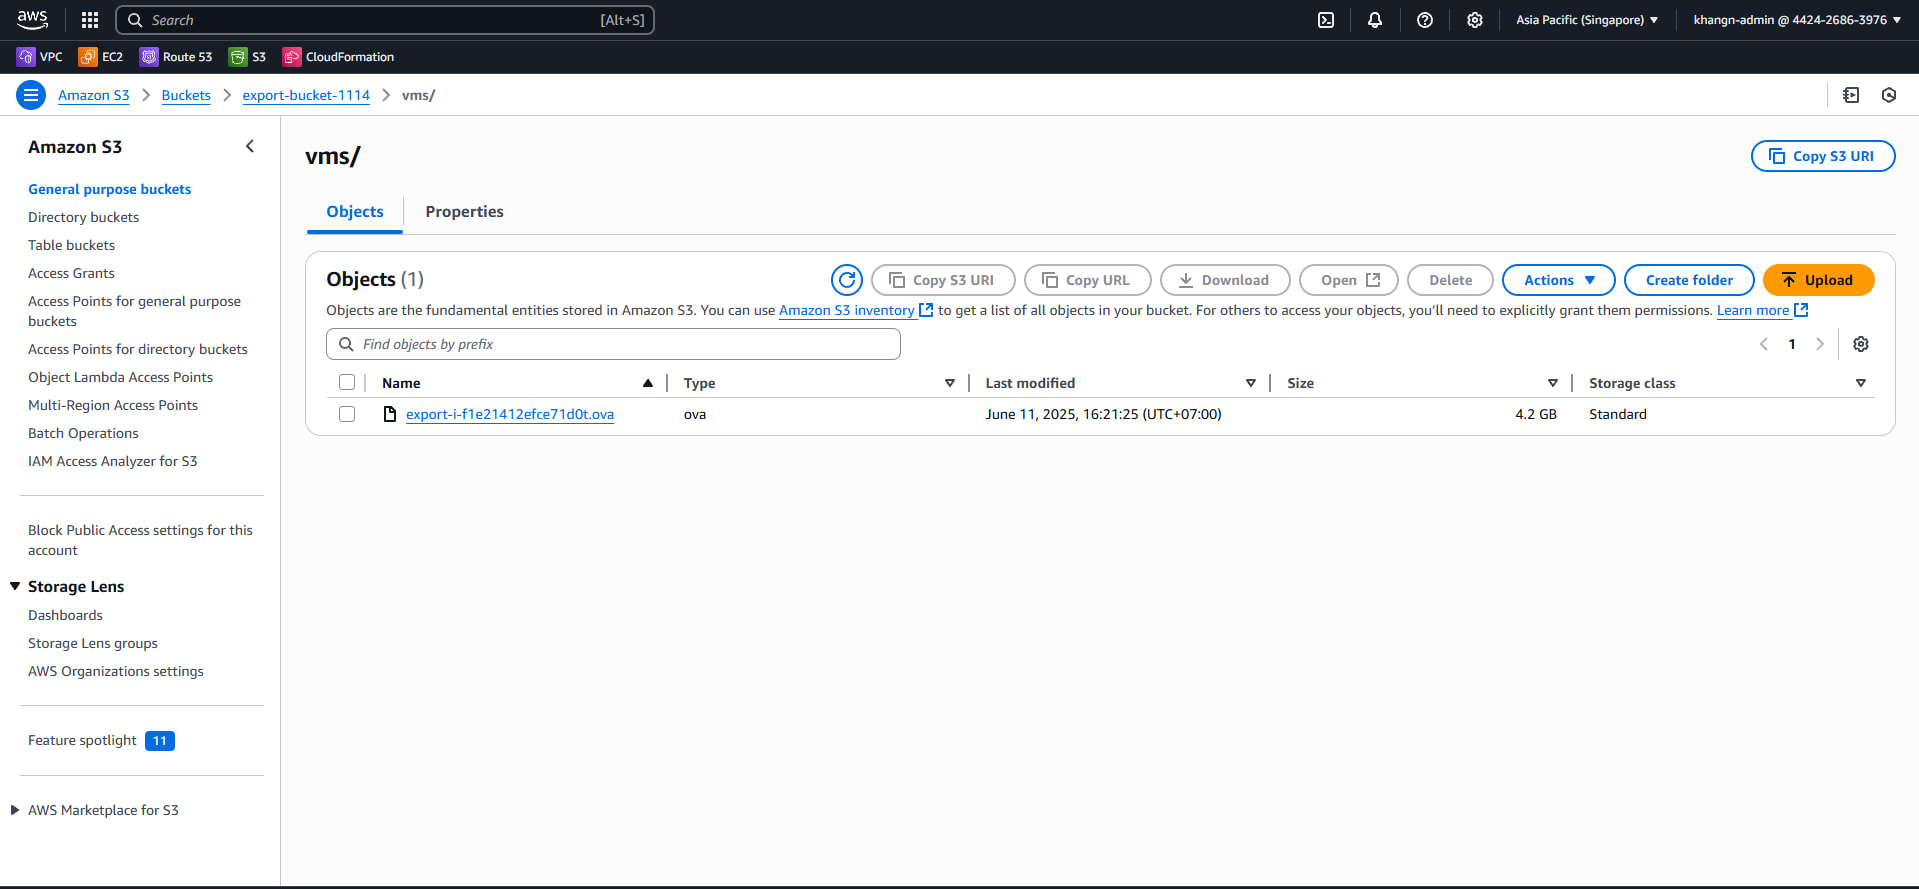Select all objects checkbox in header

(x=347, y=382)
